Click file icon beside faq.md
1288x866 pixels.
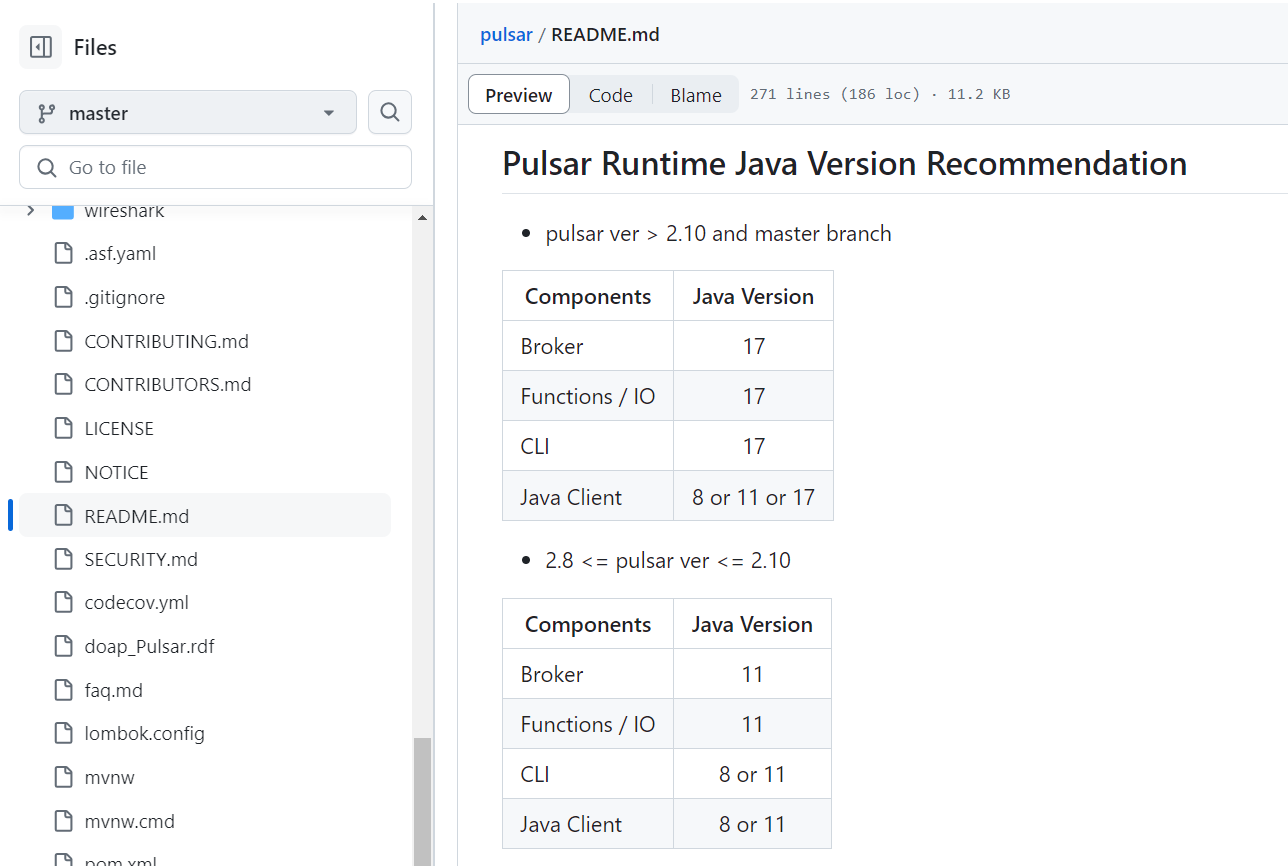[63, 690]
